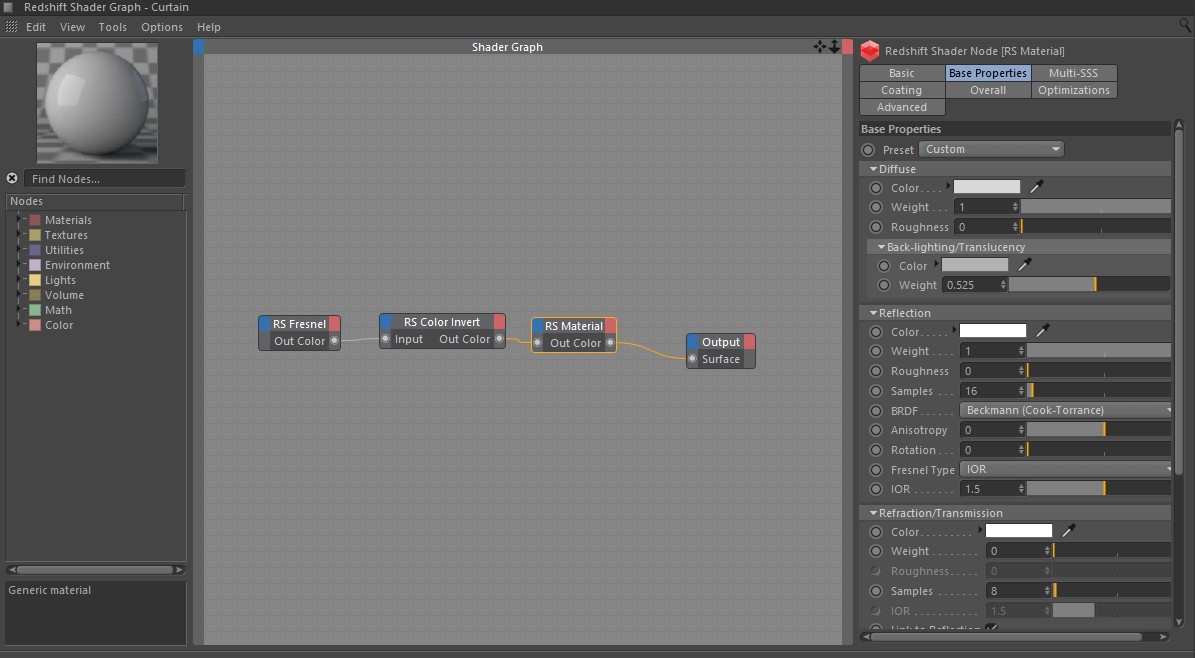Open the Preset Custom dropdown

click(x=992, y=149)
